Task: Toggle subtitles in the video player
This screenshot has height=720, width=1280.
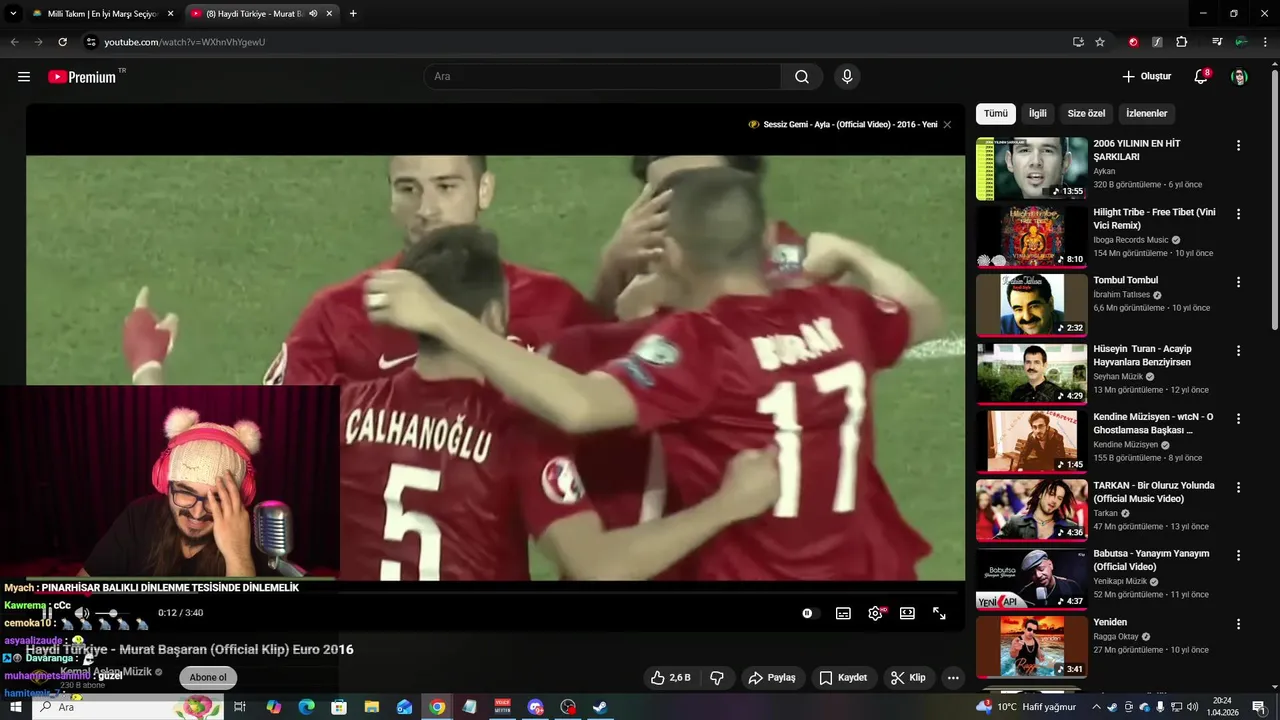Action: pyautogui.click(x=843, y=613)
